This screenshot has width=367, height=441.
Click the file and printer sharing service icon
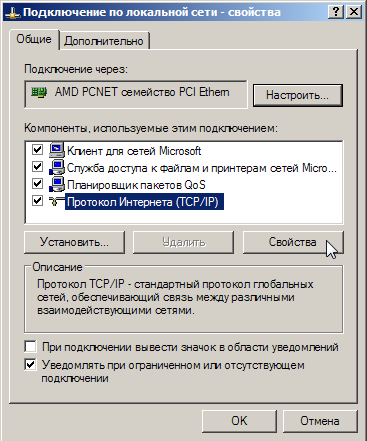(x=57, y=167)
